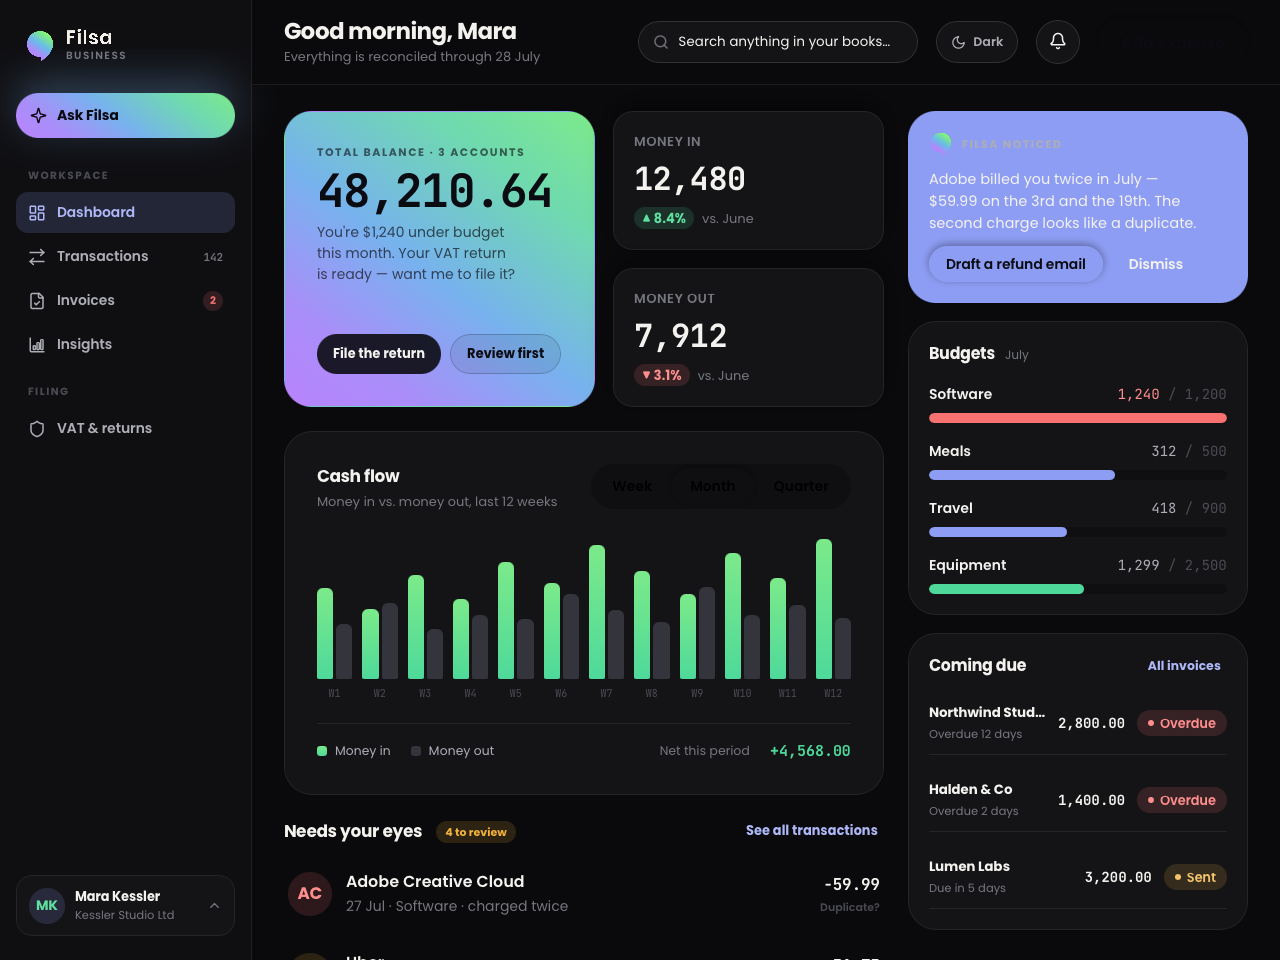Switch cash flow chart to Week
1280x960 pixels.
pos(631,486)
